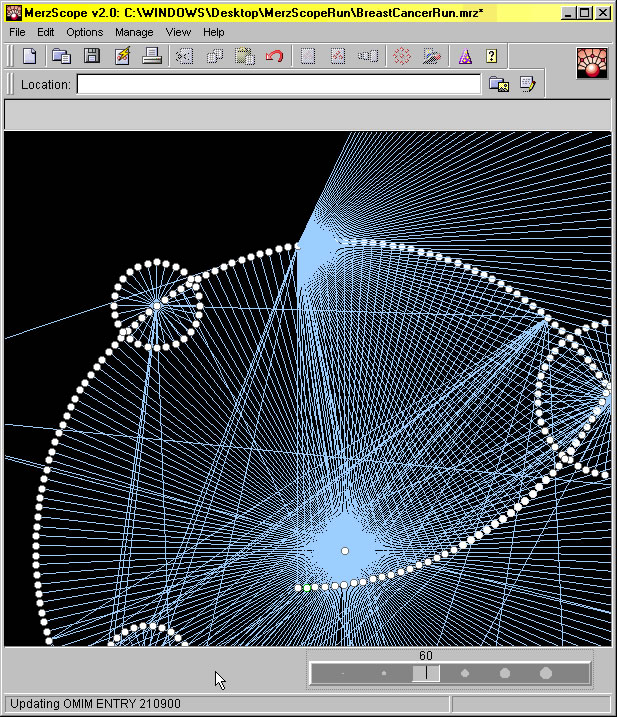Click the central white node in the graph
Screen dimensions: 617x717
pyautogui.click(x=345, y=551)
